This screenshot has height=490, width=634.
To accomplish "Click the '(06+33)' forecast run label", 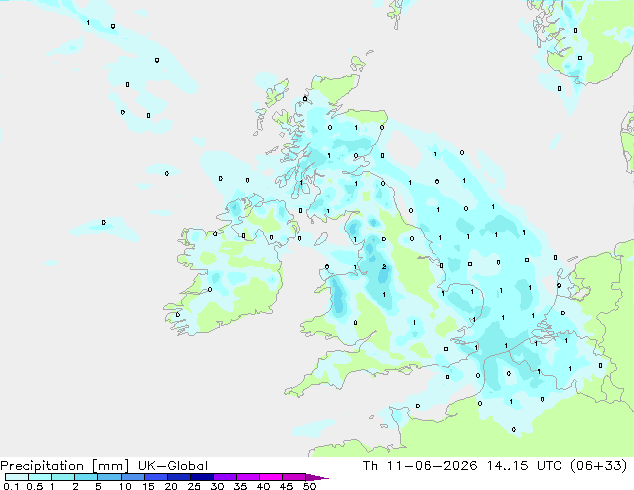I will (598, 466).
